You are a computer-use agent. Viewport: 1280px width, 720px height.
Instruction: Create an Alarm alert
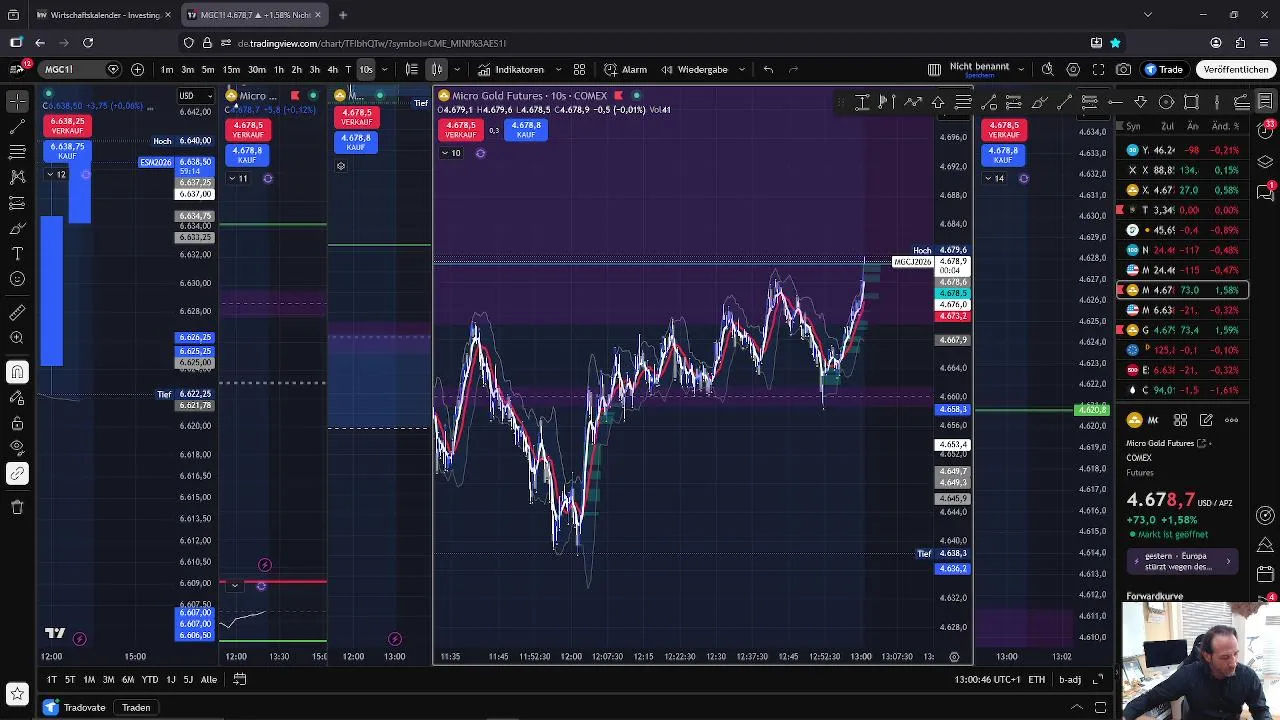tap(625, 69)
